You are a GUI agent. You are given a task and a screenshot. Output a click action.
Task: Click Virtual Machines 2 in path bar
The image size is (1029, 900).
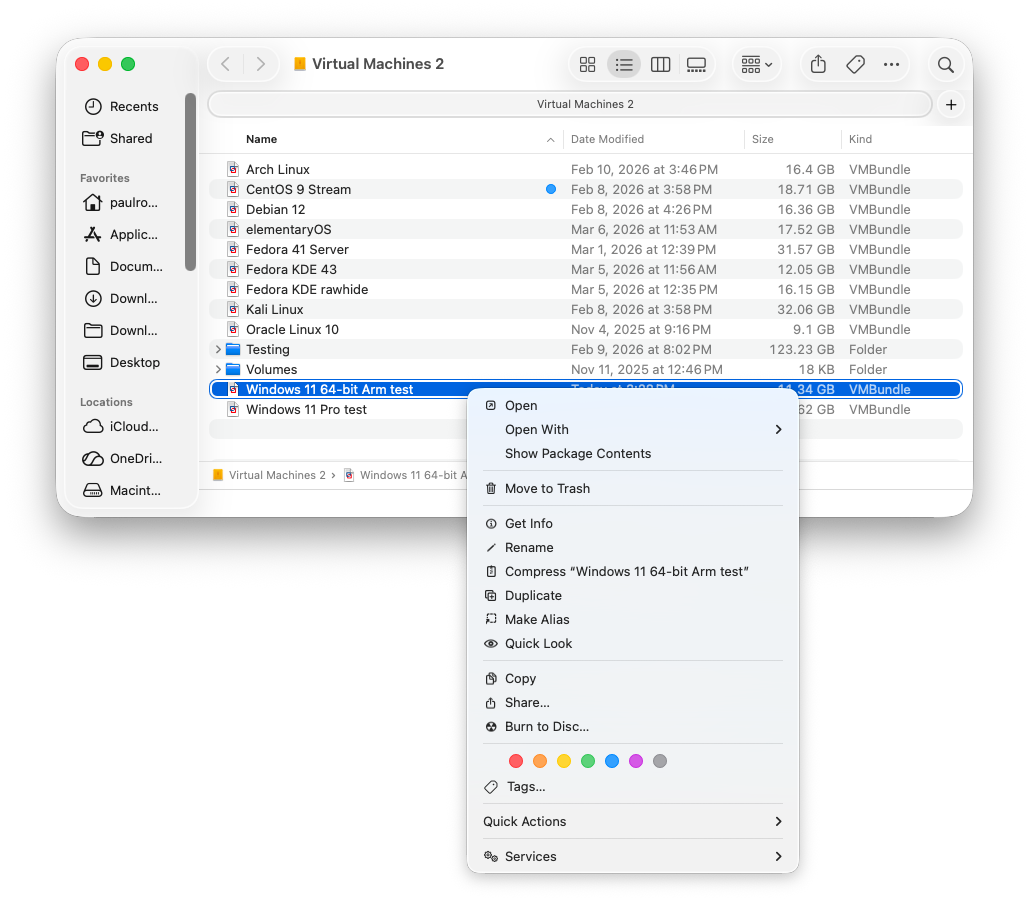(269, 475)
